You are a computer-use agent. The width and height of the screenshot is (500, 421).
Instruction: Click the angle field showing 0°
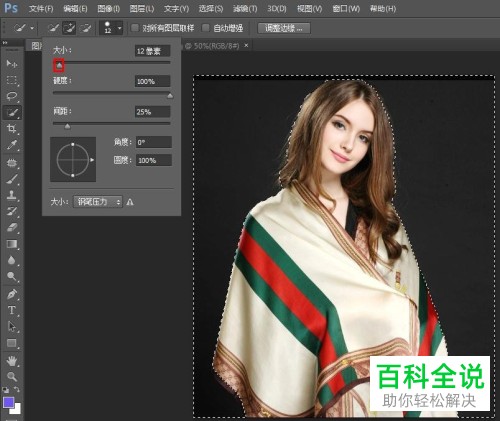pyautogui.click(x=154, y=142)
